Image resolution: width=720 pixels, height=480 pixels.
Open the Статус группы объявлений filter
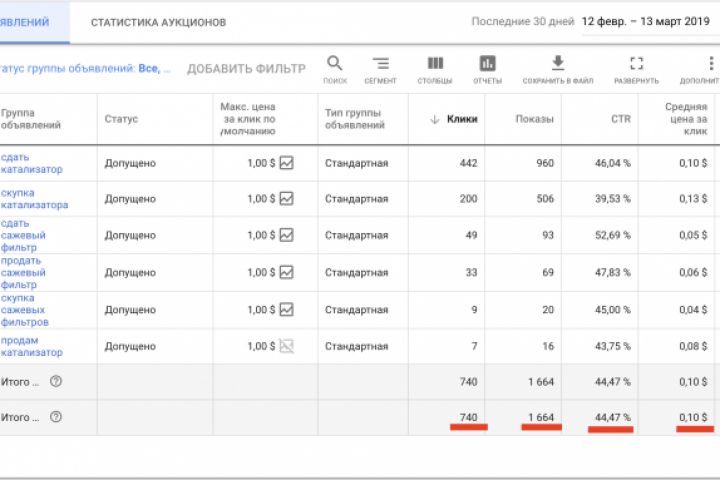pyautogui.click(x=85, y=69)
